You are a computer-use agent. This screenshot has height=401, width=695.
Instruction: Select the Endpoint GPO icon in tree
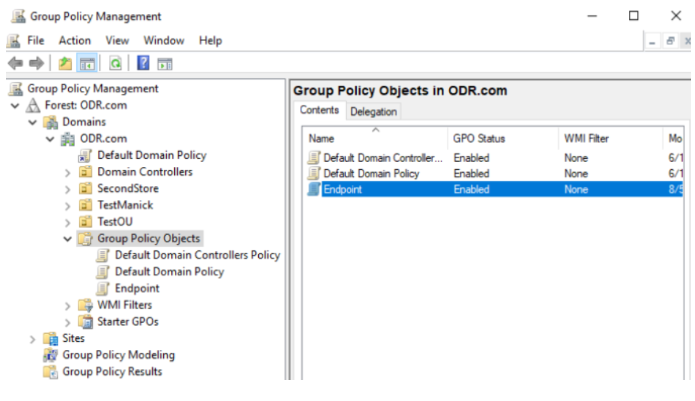(103, 288)
